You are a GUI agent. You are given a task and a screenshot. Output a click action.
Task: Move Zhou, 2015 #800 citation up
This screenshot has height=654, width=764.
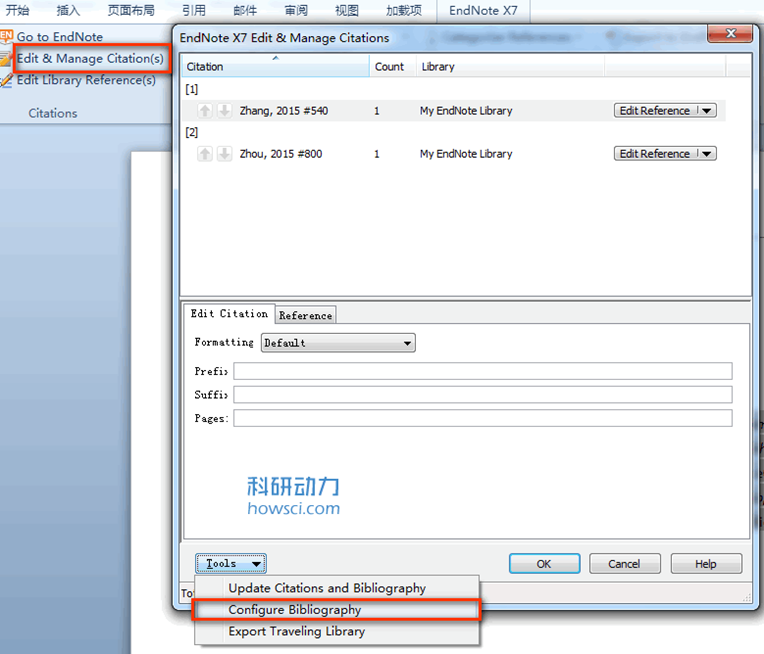[x=205, y=154]
